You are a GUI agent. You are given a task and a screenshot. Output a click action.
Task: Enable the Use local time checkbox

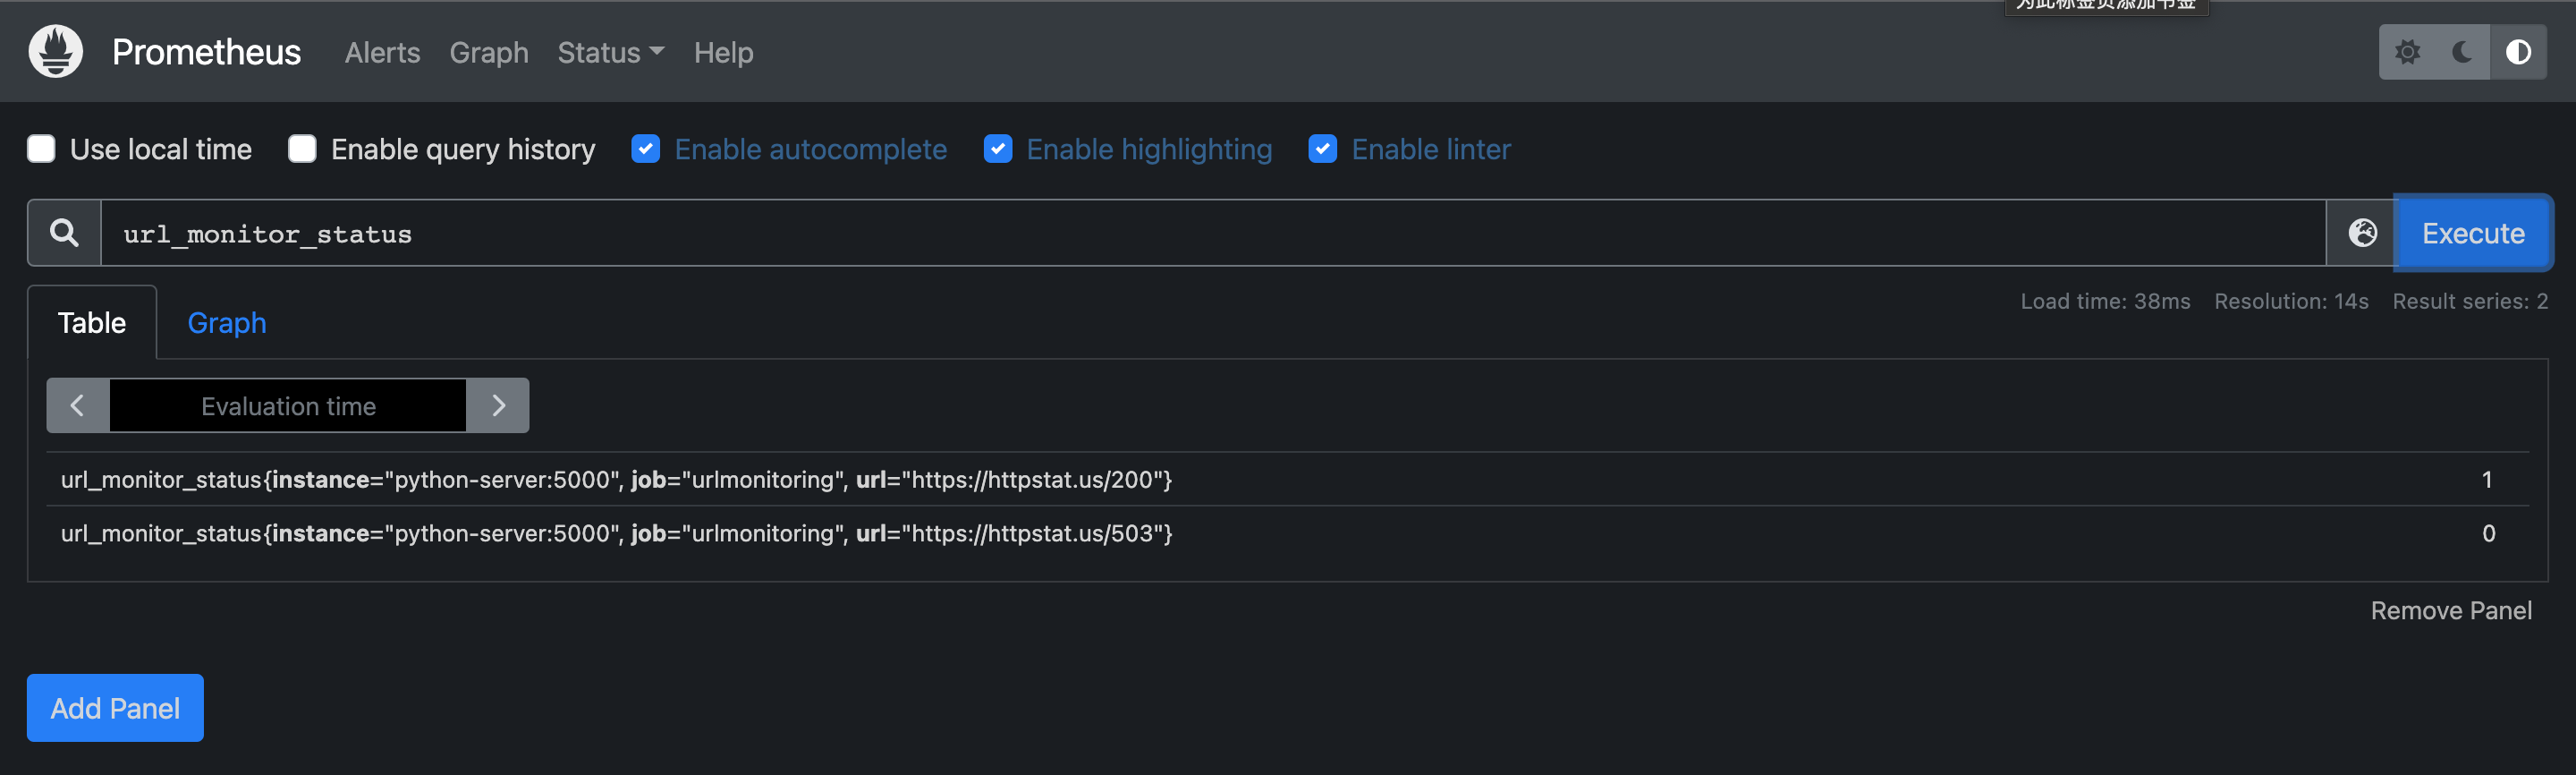[41, 148]
